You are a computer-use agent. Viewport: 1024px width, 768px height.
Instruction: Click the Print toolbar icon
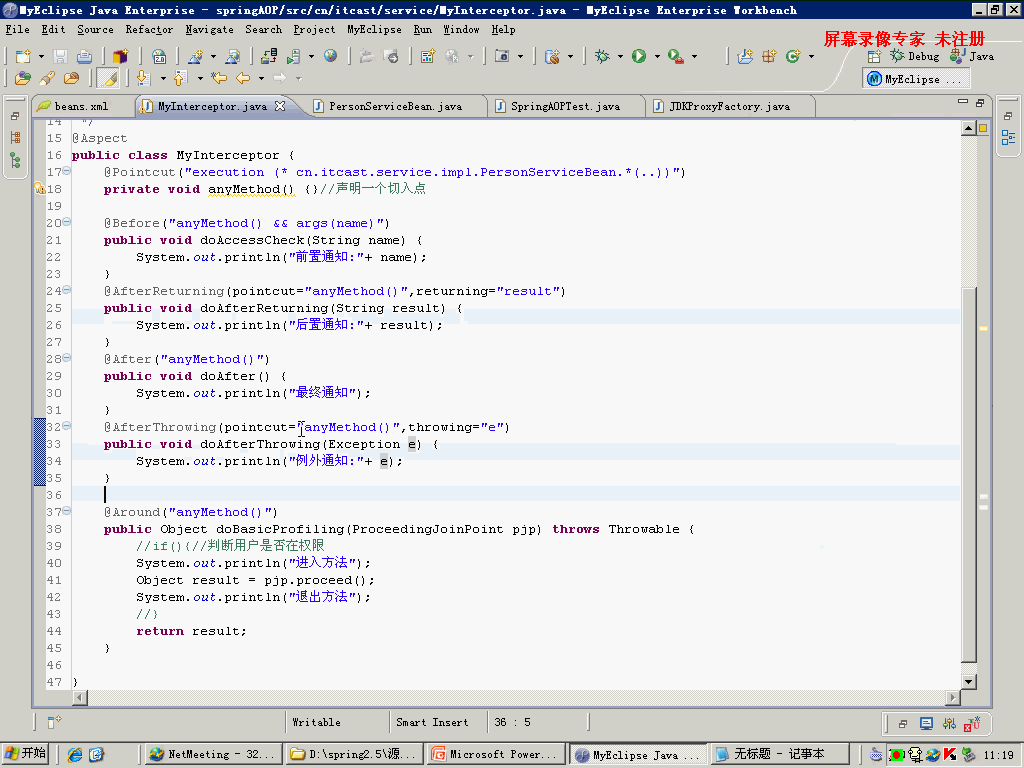click(84, 56)
